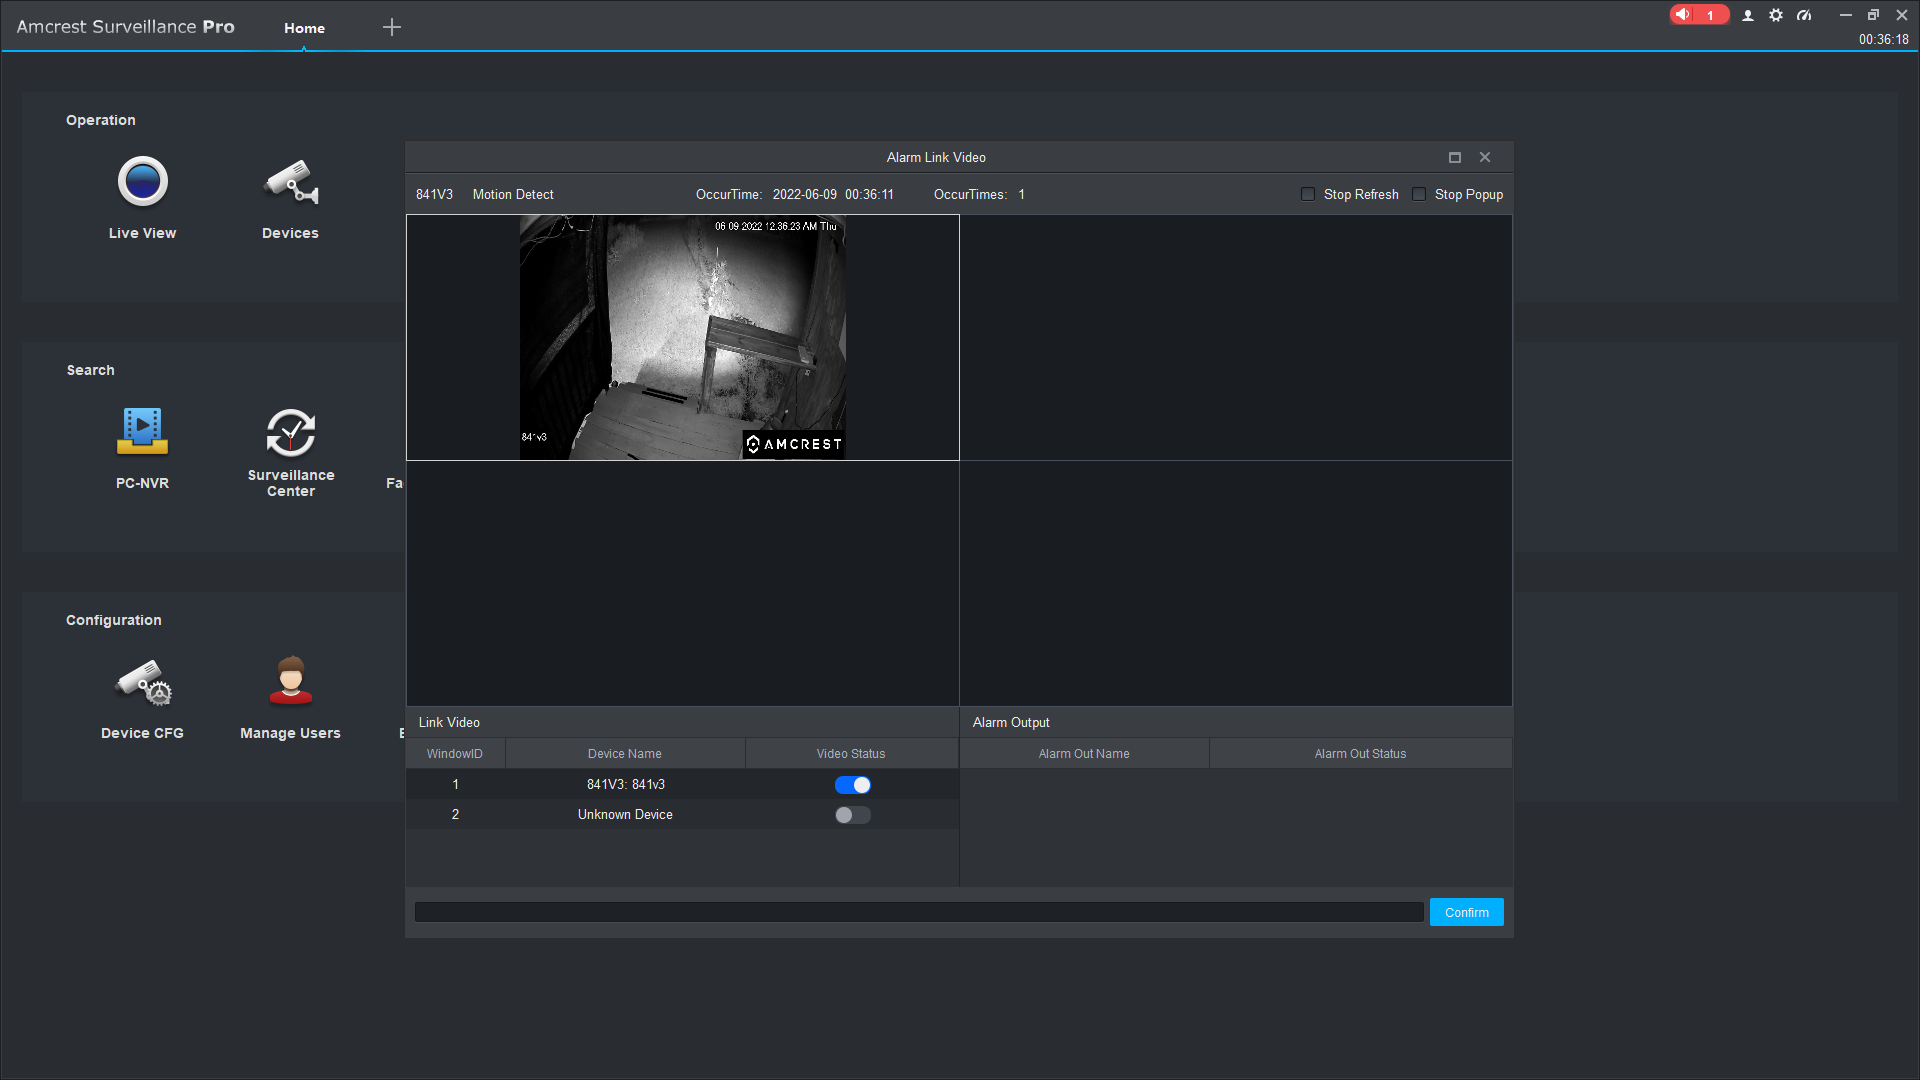Launch PC-NVR
Image resolution: width=1920 pixels, height=1080 pixels.
(142, 448)
